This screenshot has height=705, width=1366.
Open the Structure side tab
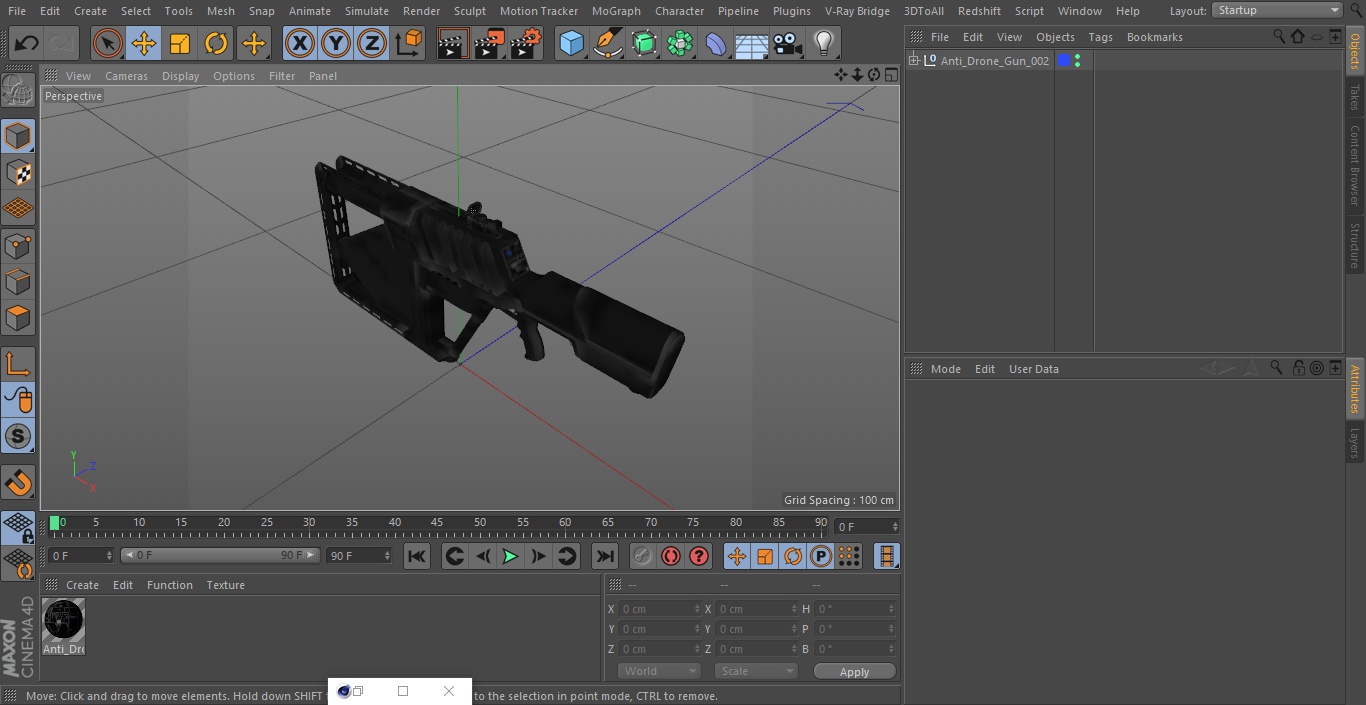pyautogui.click(x=1355, y=244)
